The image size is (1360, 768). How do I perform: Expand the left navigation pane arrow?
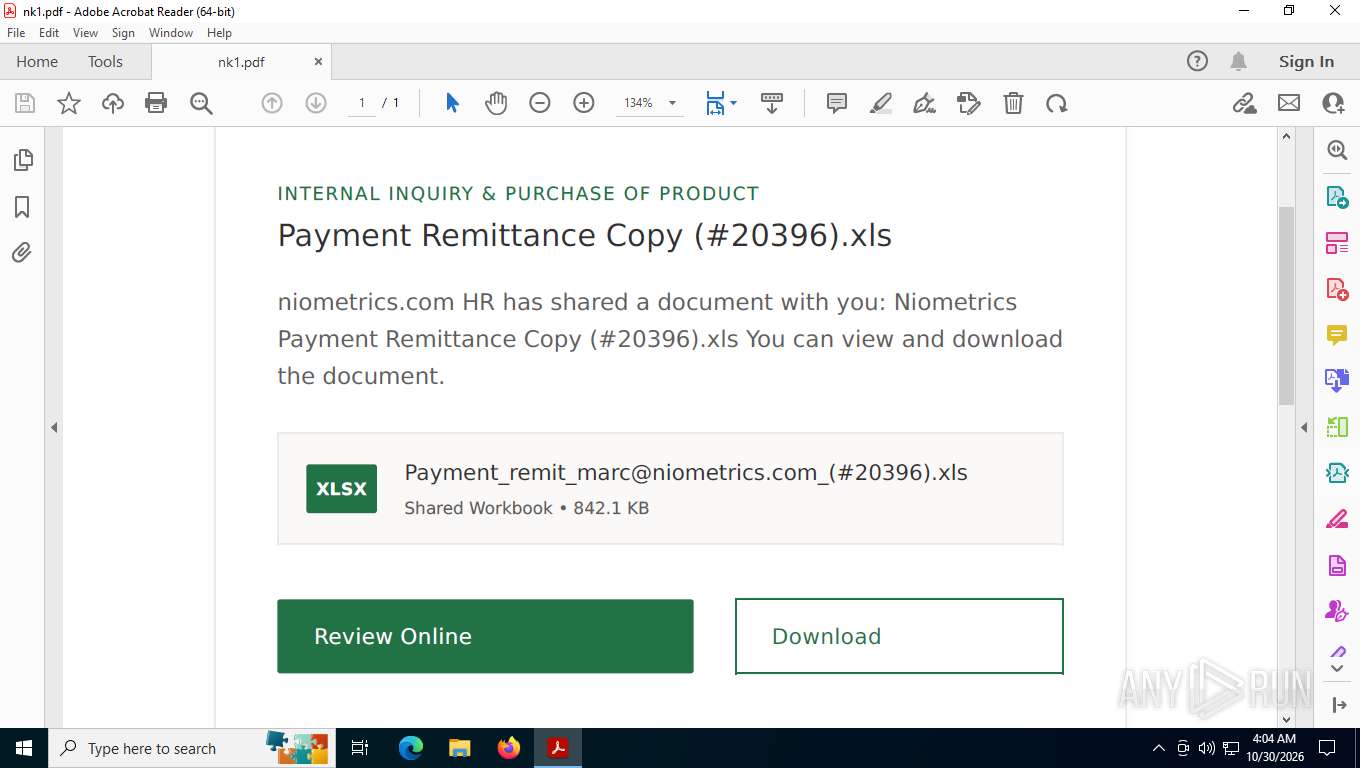tap(54, 427)
